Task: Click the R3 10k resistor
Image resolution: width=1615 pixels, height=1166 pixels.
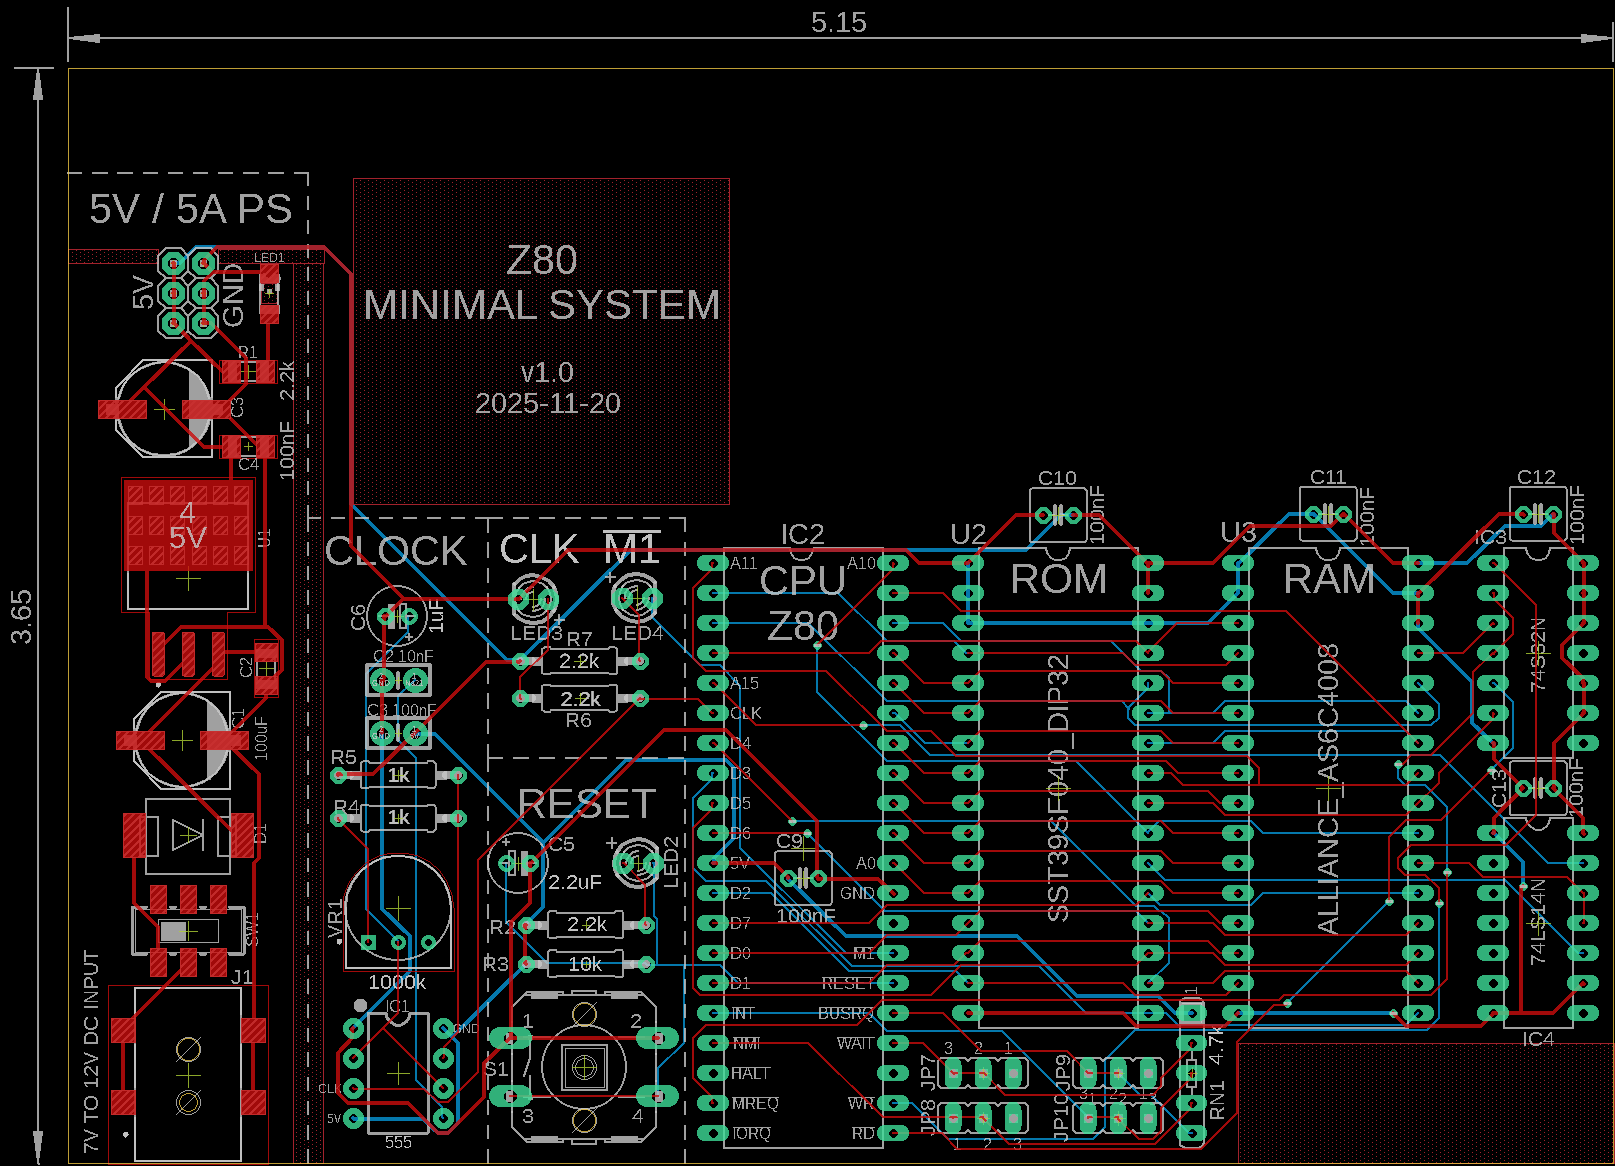Action: click(585, 964)
